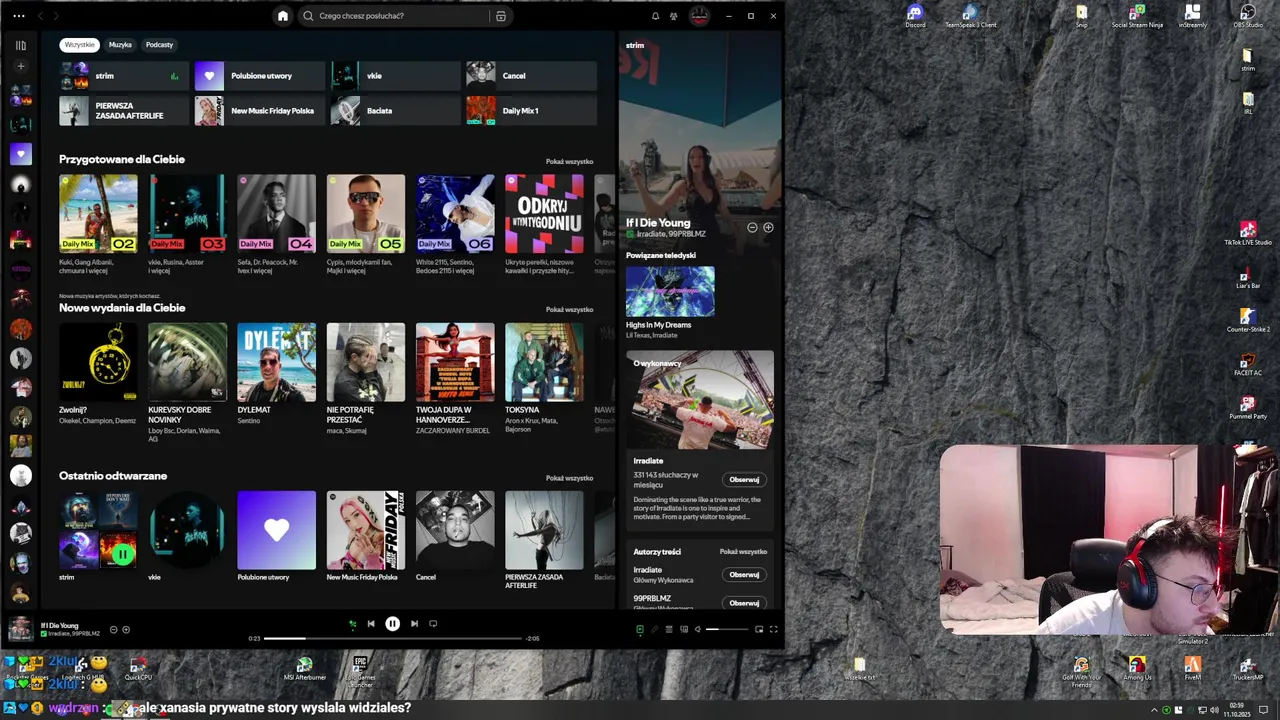Open Zwolnij? release cover

pyautogui.click(x=98, y=362)
